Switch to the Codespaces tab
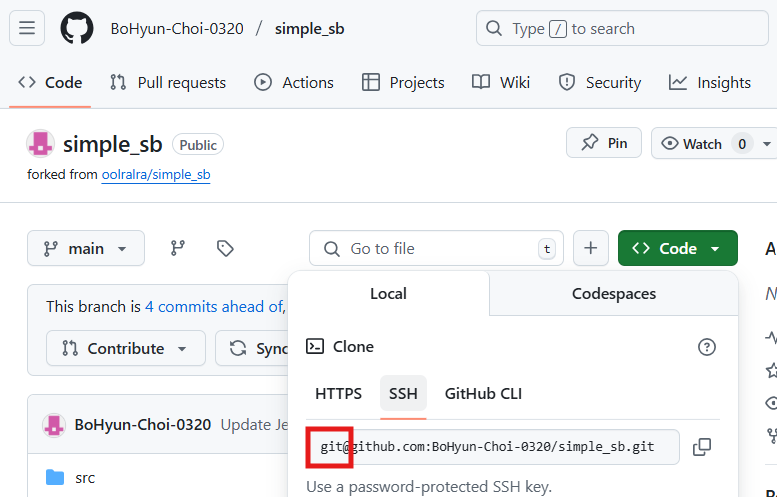The width and height of the screenshot is (777, 497). pyautogui.click(x=613, y=293)
